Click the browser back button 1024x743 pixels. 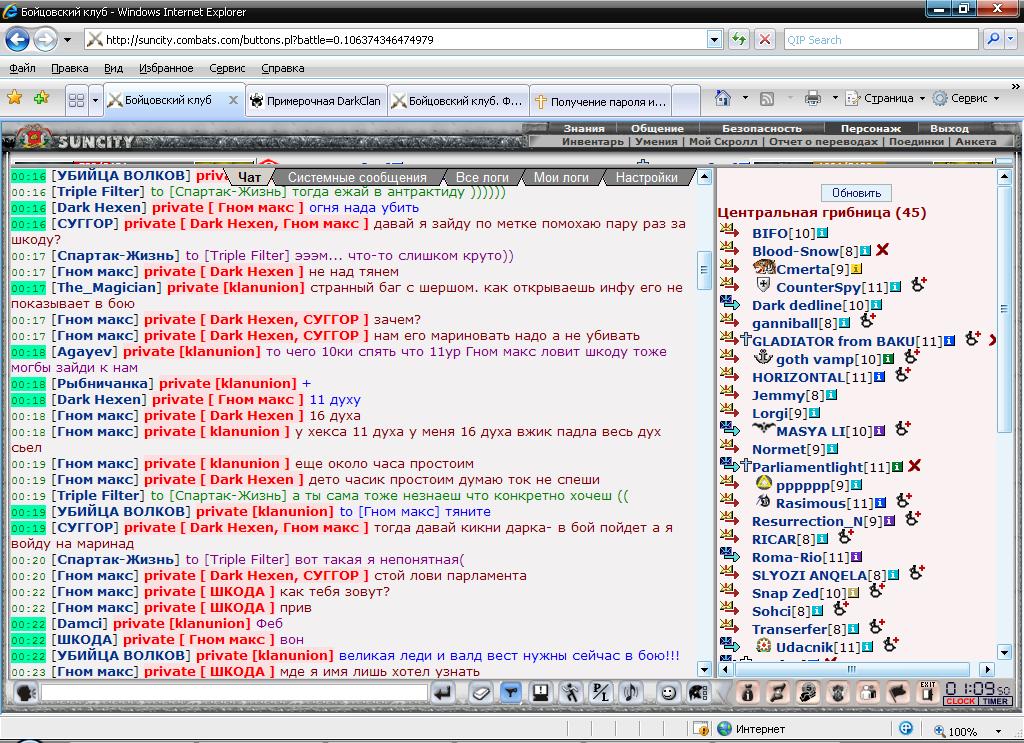(x=18, y=39)
